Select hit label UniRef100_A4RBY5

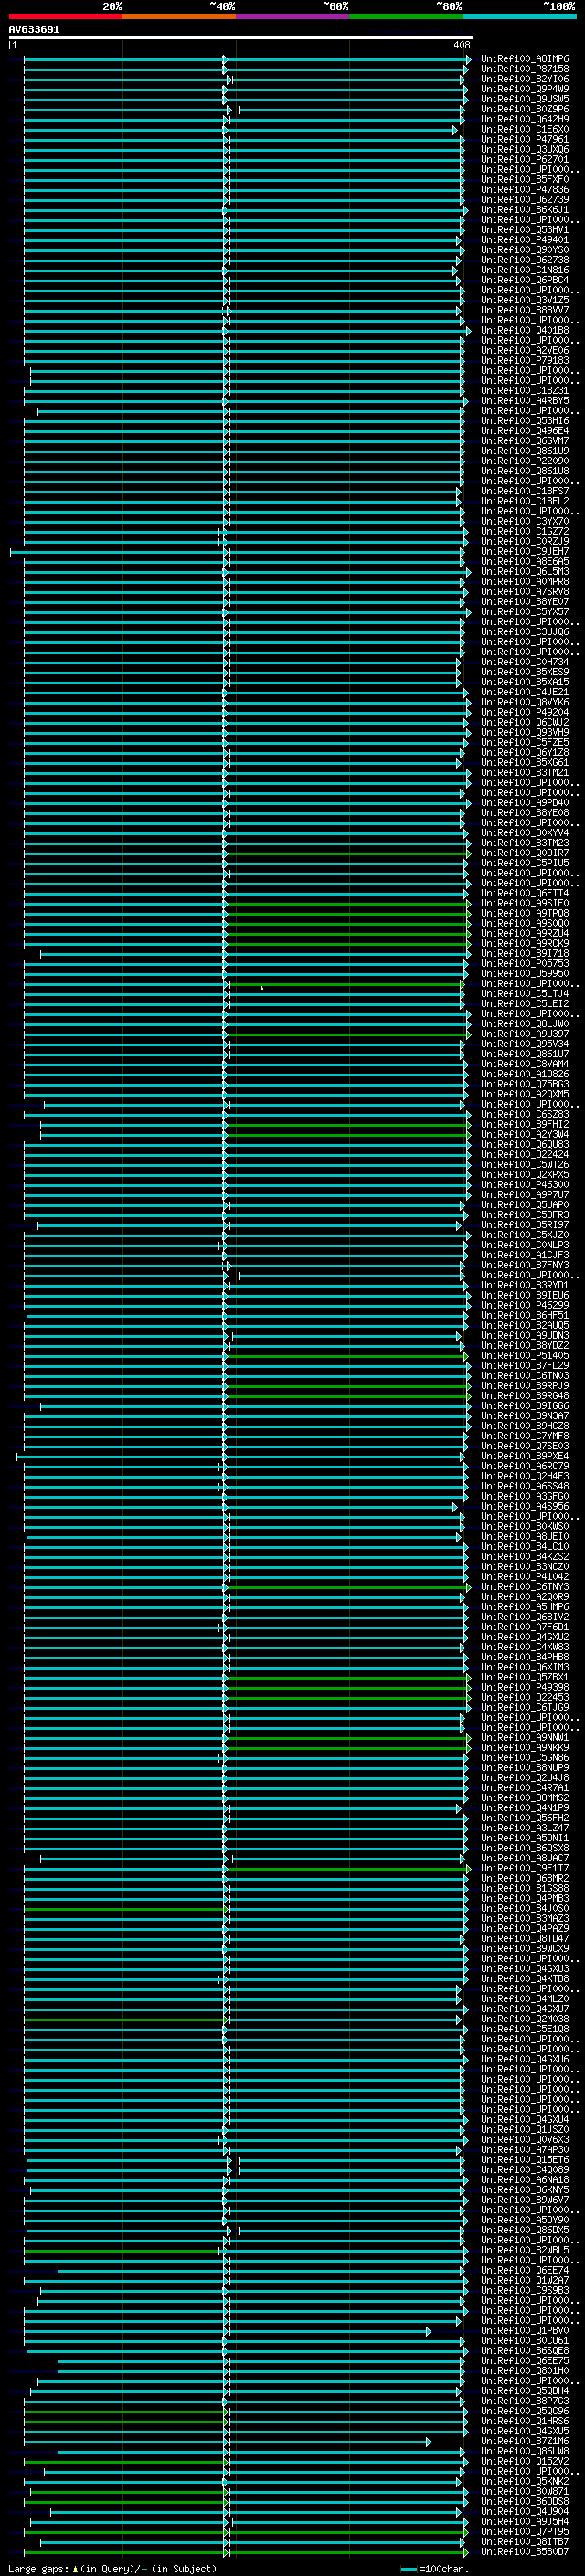524,401
